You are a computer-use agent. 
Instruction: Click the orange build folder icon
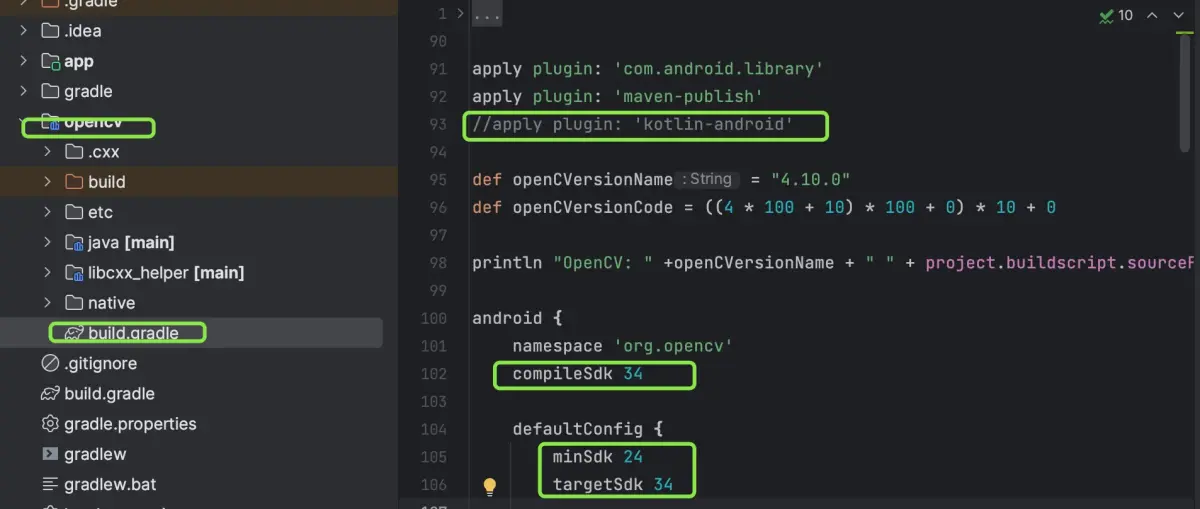tap(74, 182)
